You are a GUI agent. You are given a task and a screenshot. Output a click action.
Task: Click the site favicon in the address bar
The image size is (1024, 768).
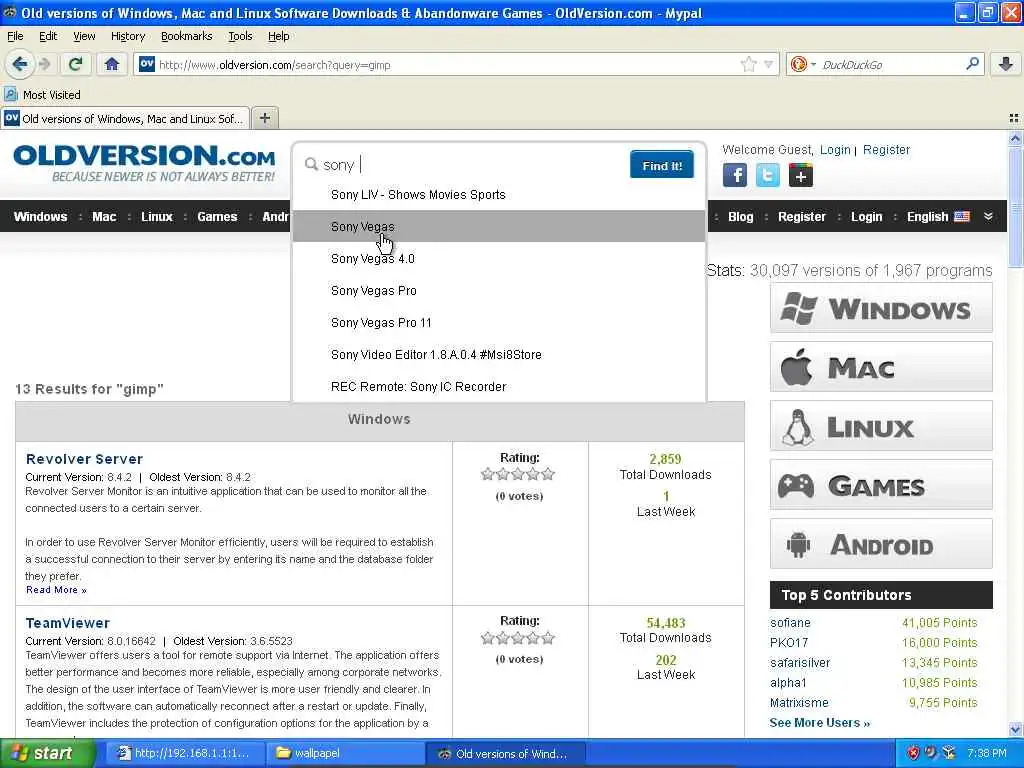click(x=147, y=64)
